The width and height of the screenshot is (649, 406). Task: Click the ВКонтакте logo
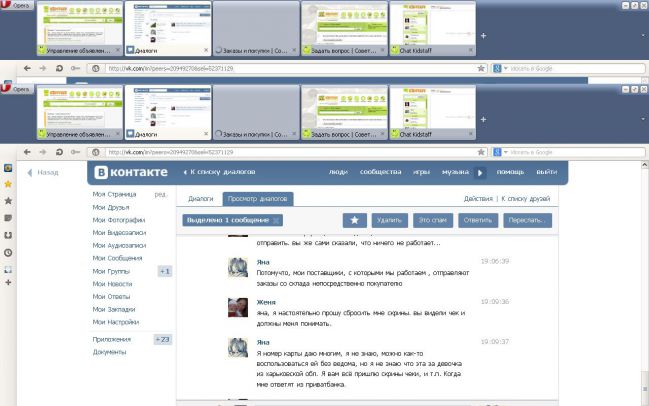129,172
